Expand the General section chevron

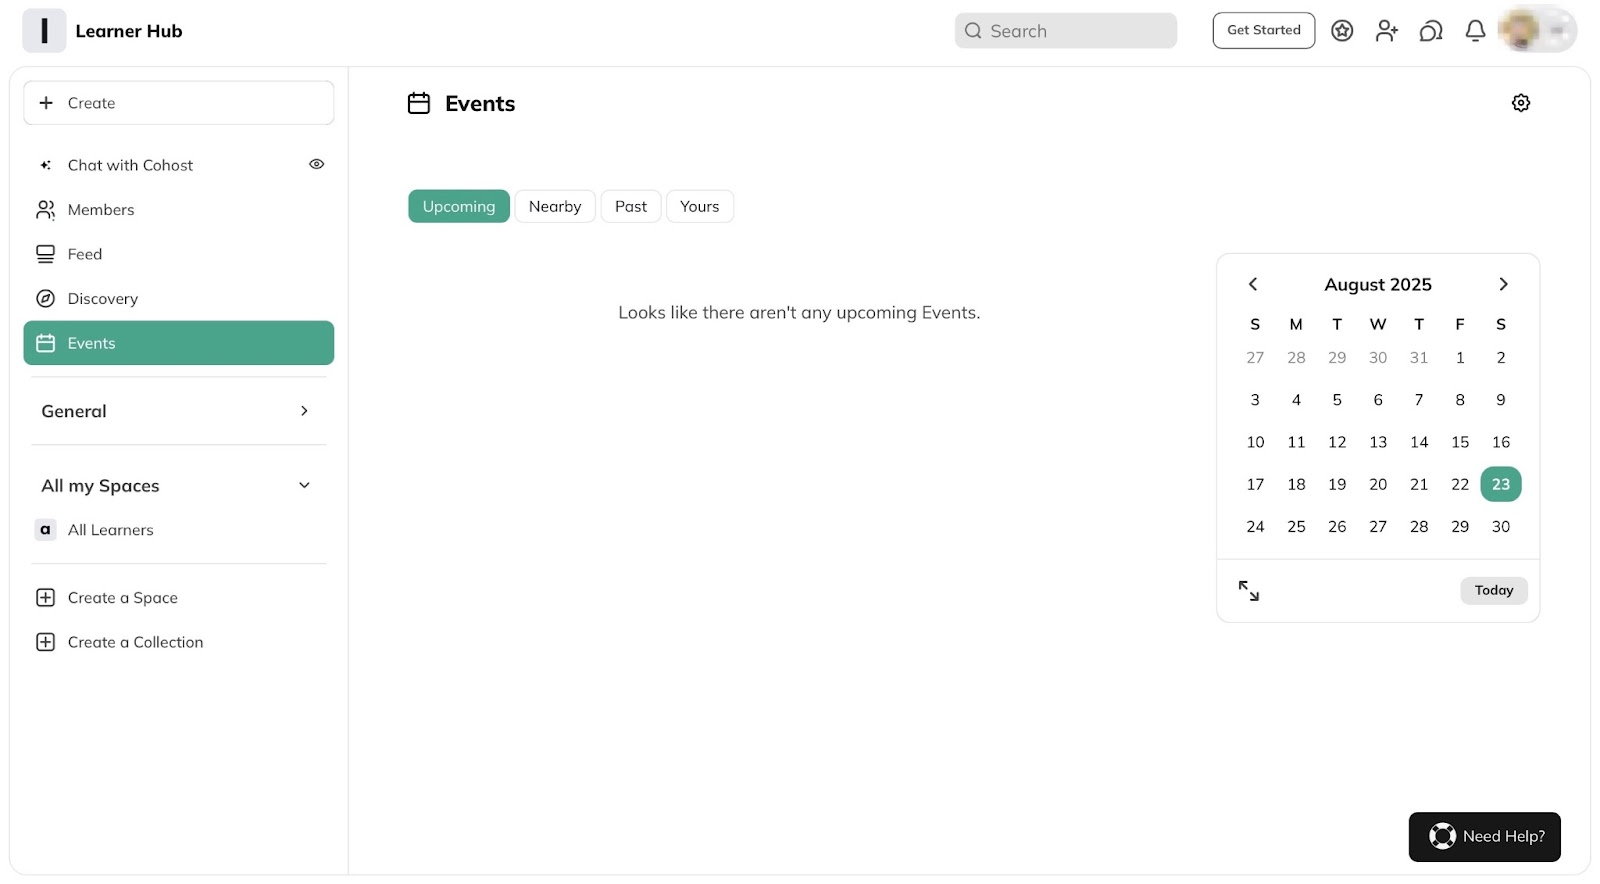coord(304,411)
